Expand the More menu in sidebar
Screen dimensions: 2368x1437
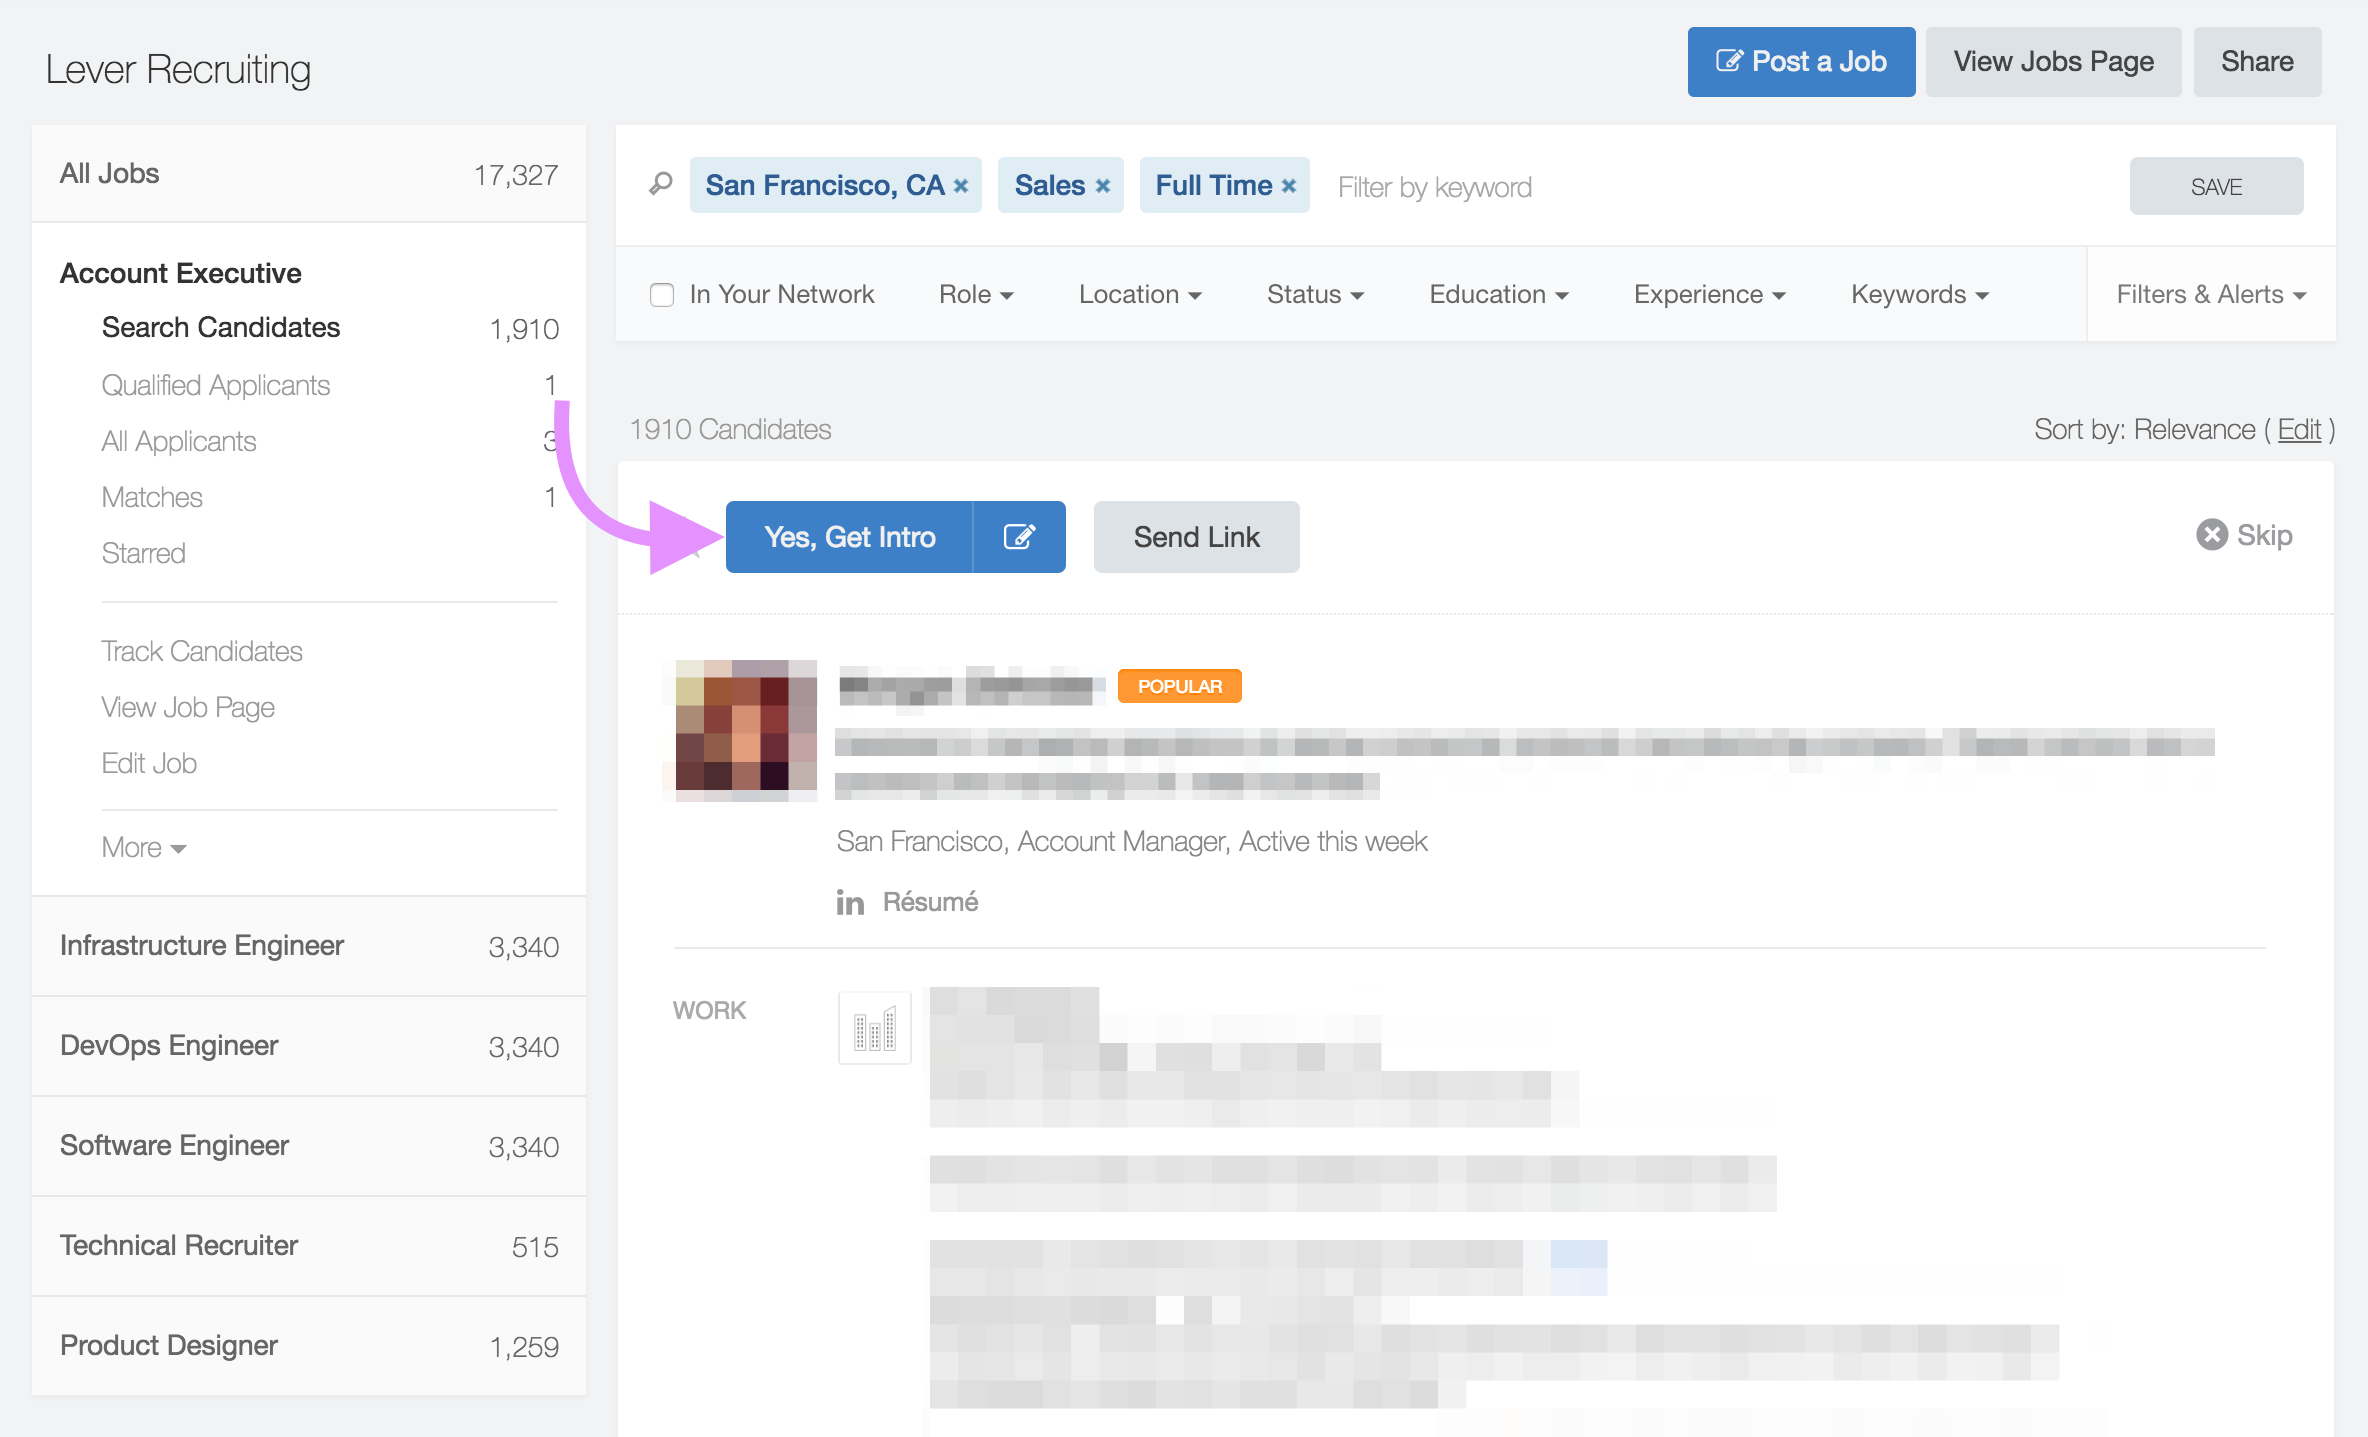pos(144,847)
